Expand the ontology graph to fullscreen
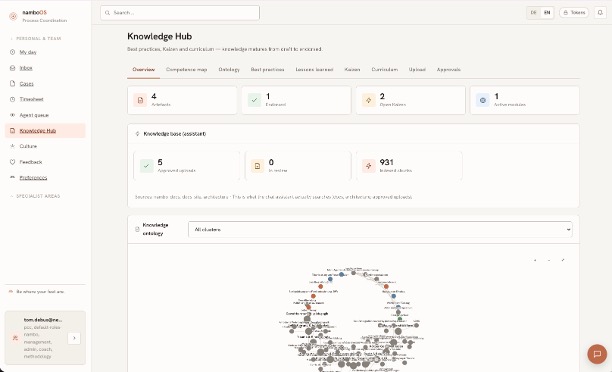This screenshot has height=372, width=612. tap(563, 260)
